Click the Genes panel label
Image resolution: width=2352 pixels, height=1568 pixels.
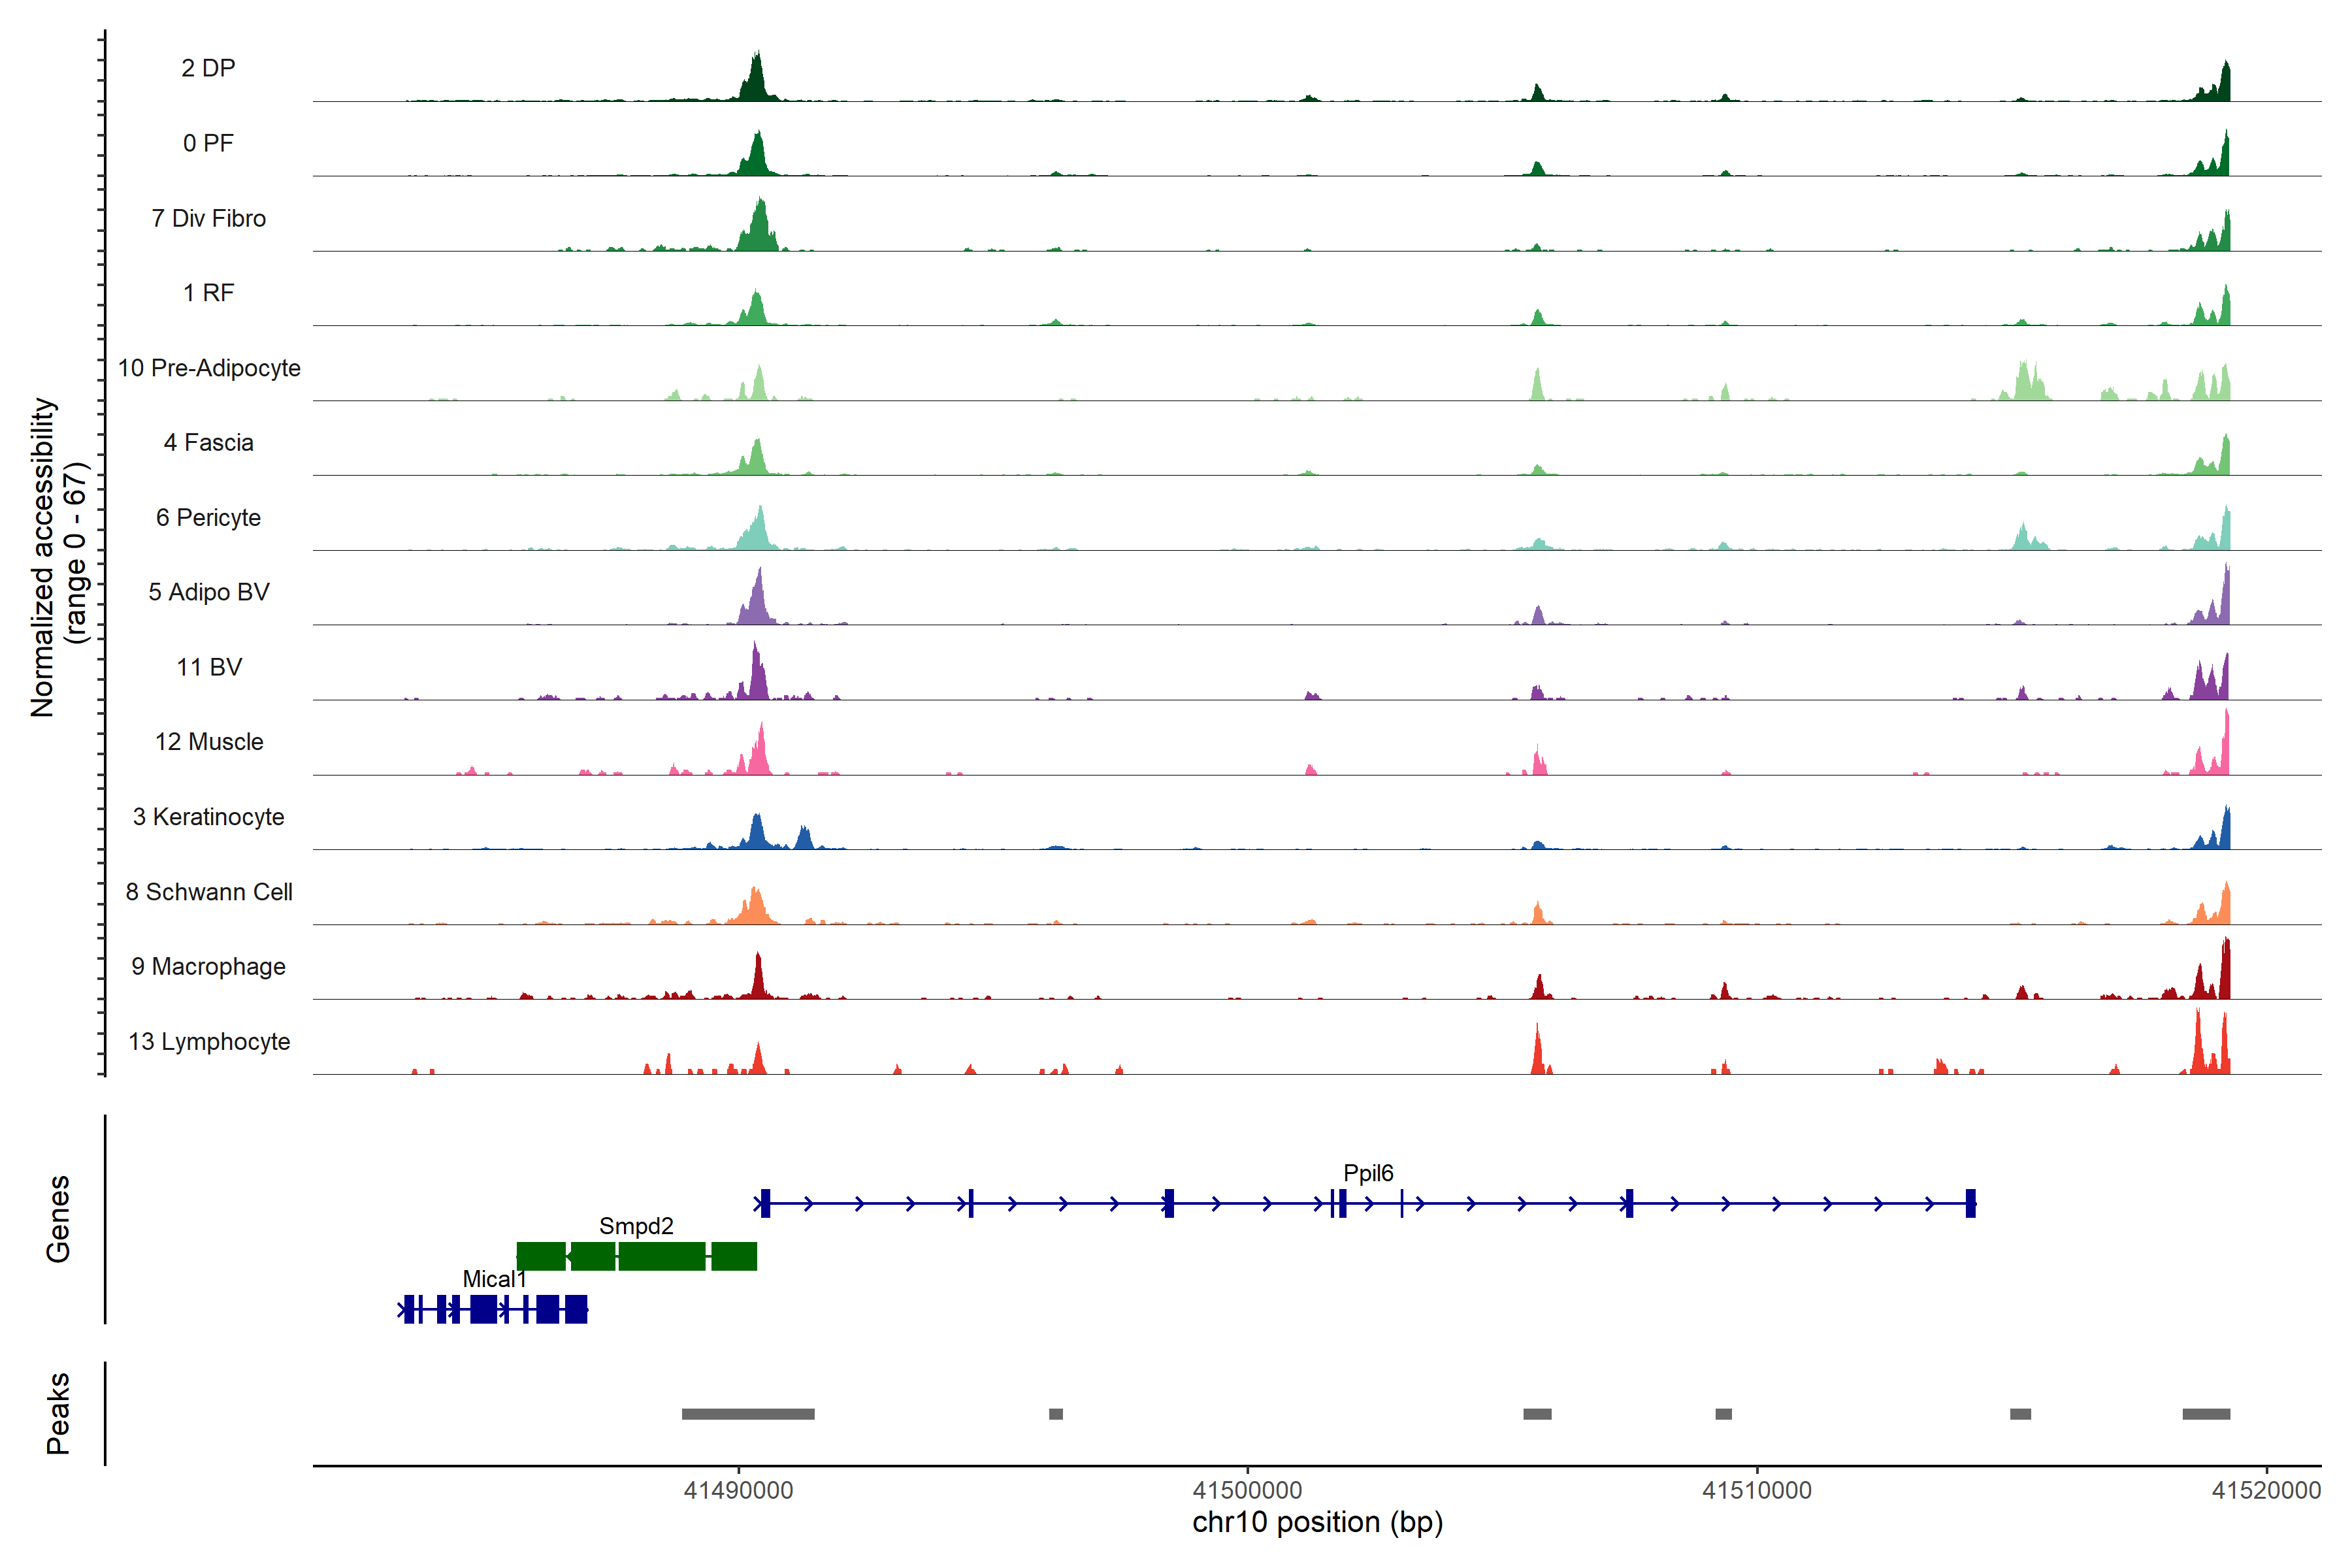click(58, 1219)
